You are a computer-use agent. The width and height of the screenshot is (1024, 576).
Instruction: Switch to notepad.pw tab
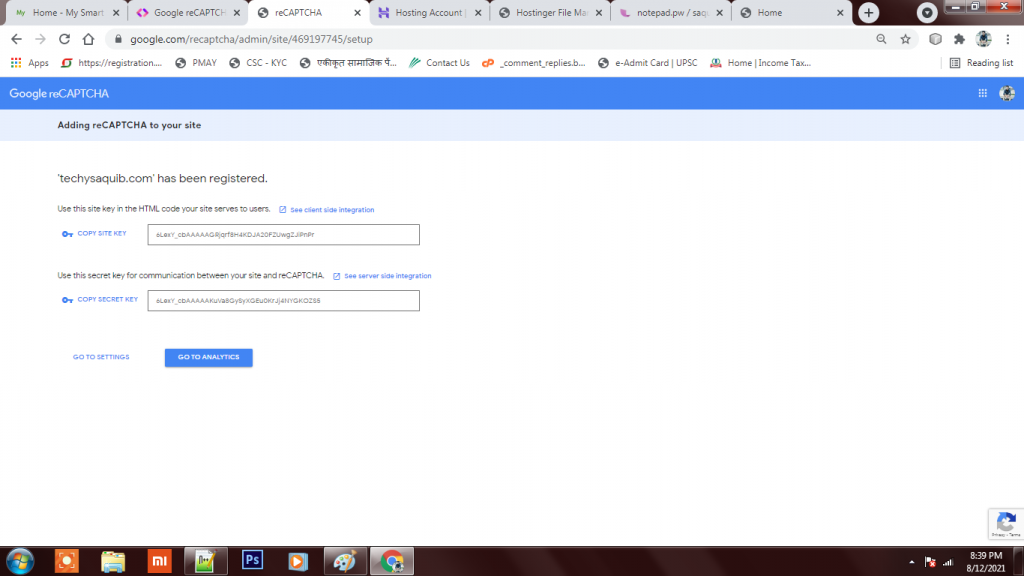tap(671, 12)
